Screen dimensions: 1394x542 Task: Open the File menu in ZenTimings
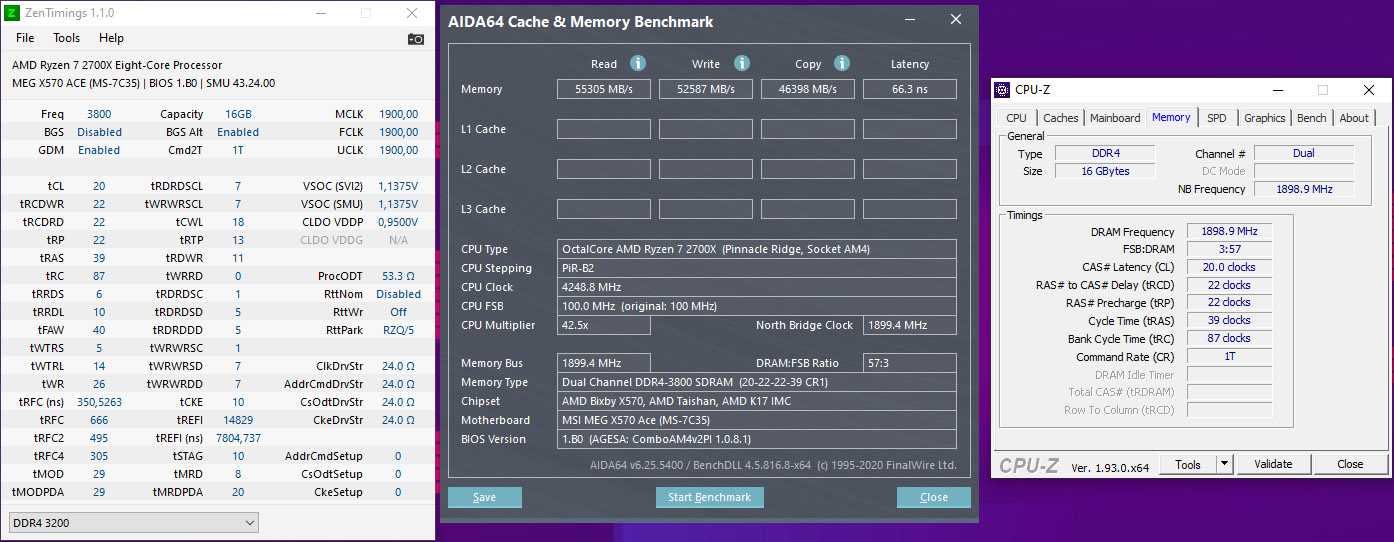[25, 38]
